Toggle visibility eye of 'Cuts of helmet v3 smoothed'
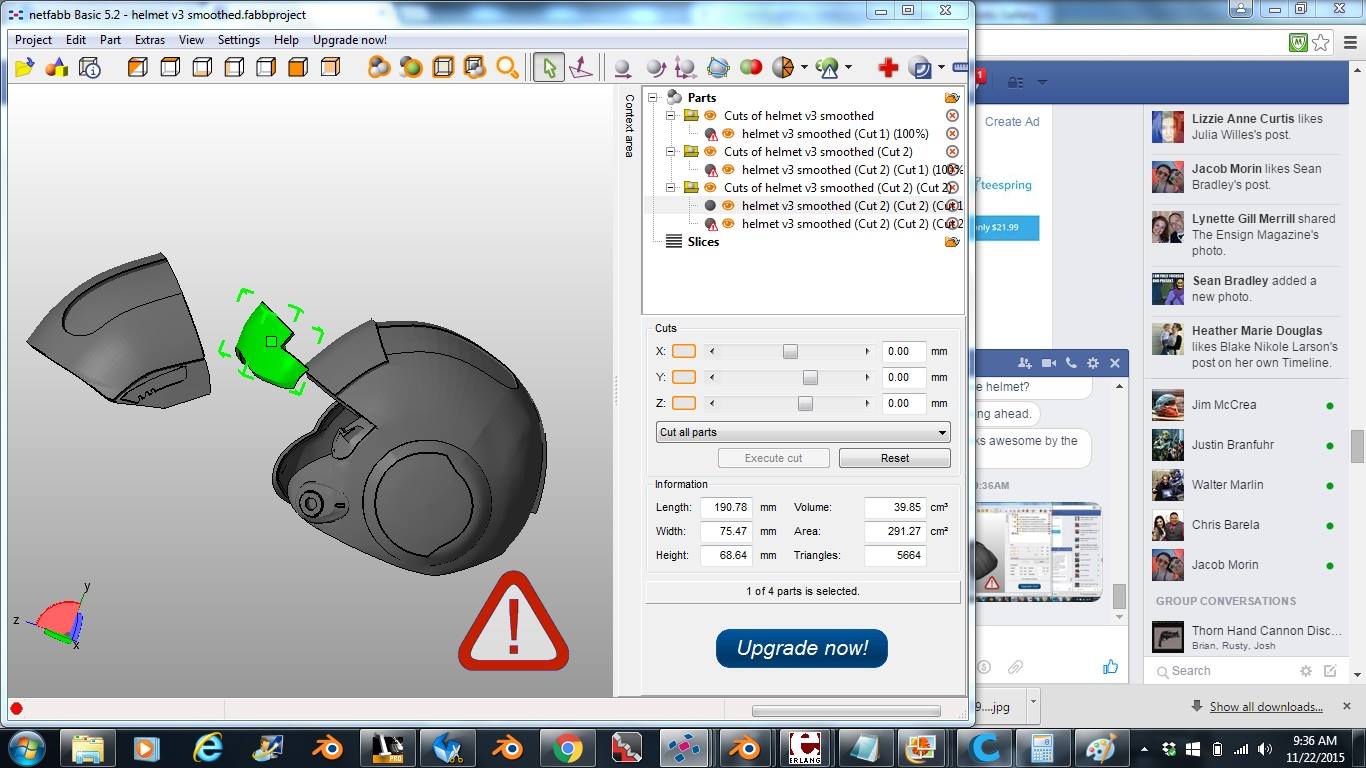1366x768 pixels. pyautogui.click(x=710, y=116)
